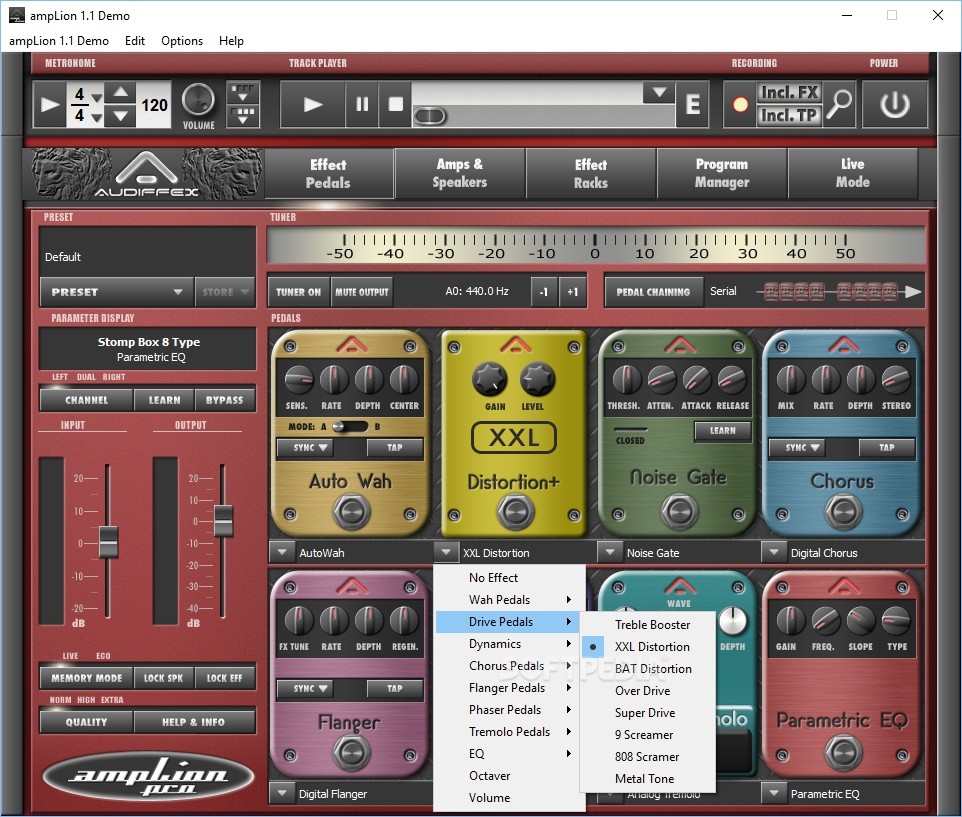The width and height of the screenshot is (962, 817).
Task: Toggle the Parametric EQ footswitch
Action: 843,753
